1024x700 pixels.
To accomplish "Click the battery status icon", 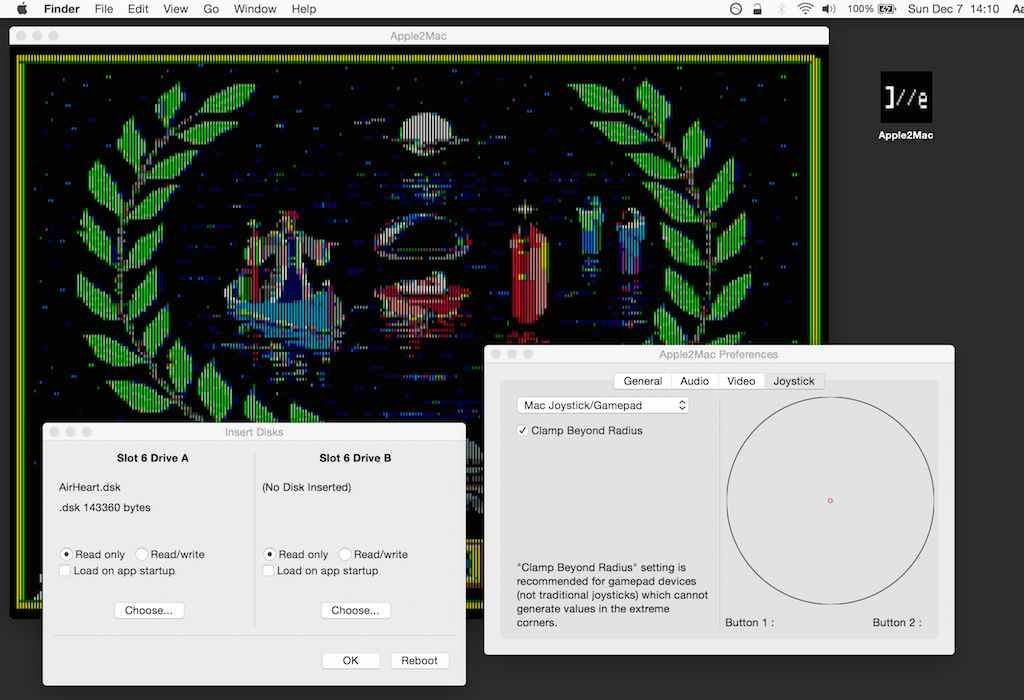I will pos(885,9).
